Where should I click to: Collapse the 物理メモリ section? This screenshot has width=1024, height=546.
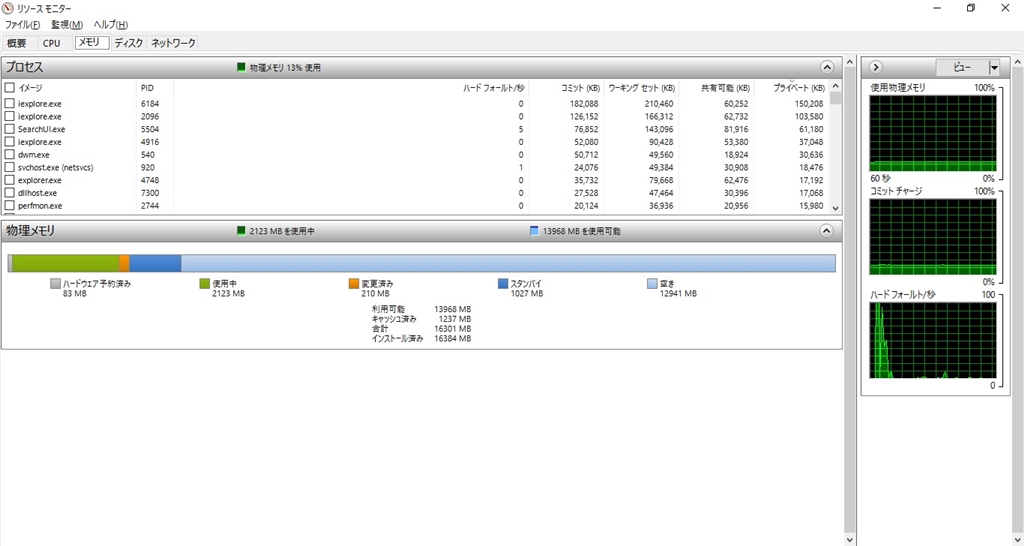click(x=827, y=231)
